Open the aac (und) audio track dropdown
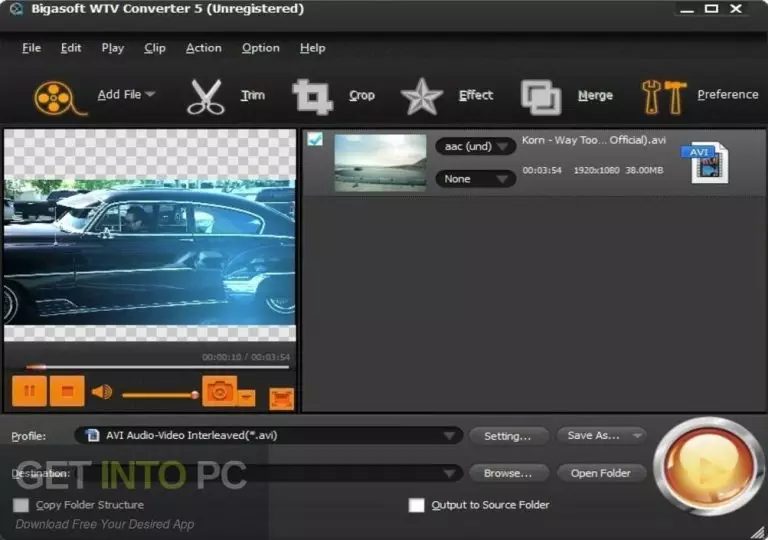 [x=475, y=147]
